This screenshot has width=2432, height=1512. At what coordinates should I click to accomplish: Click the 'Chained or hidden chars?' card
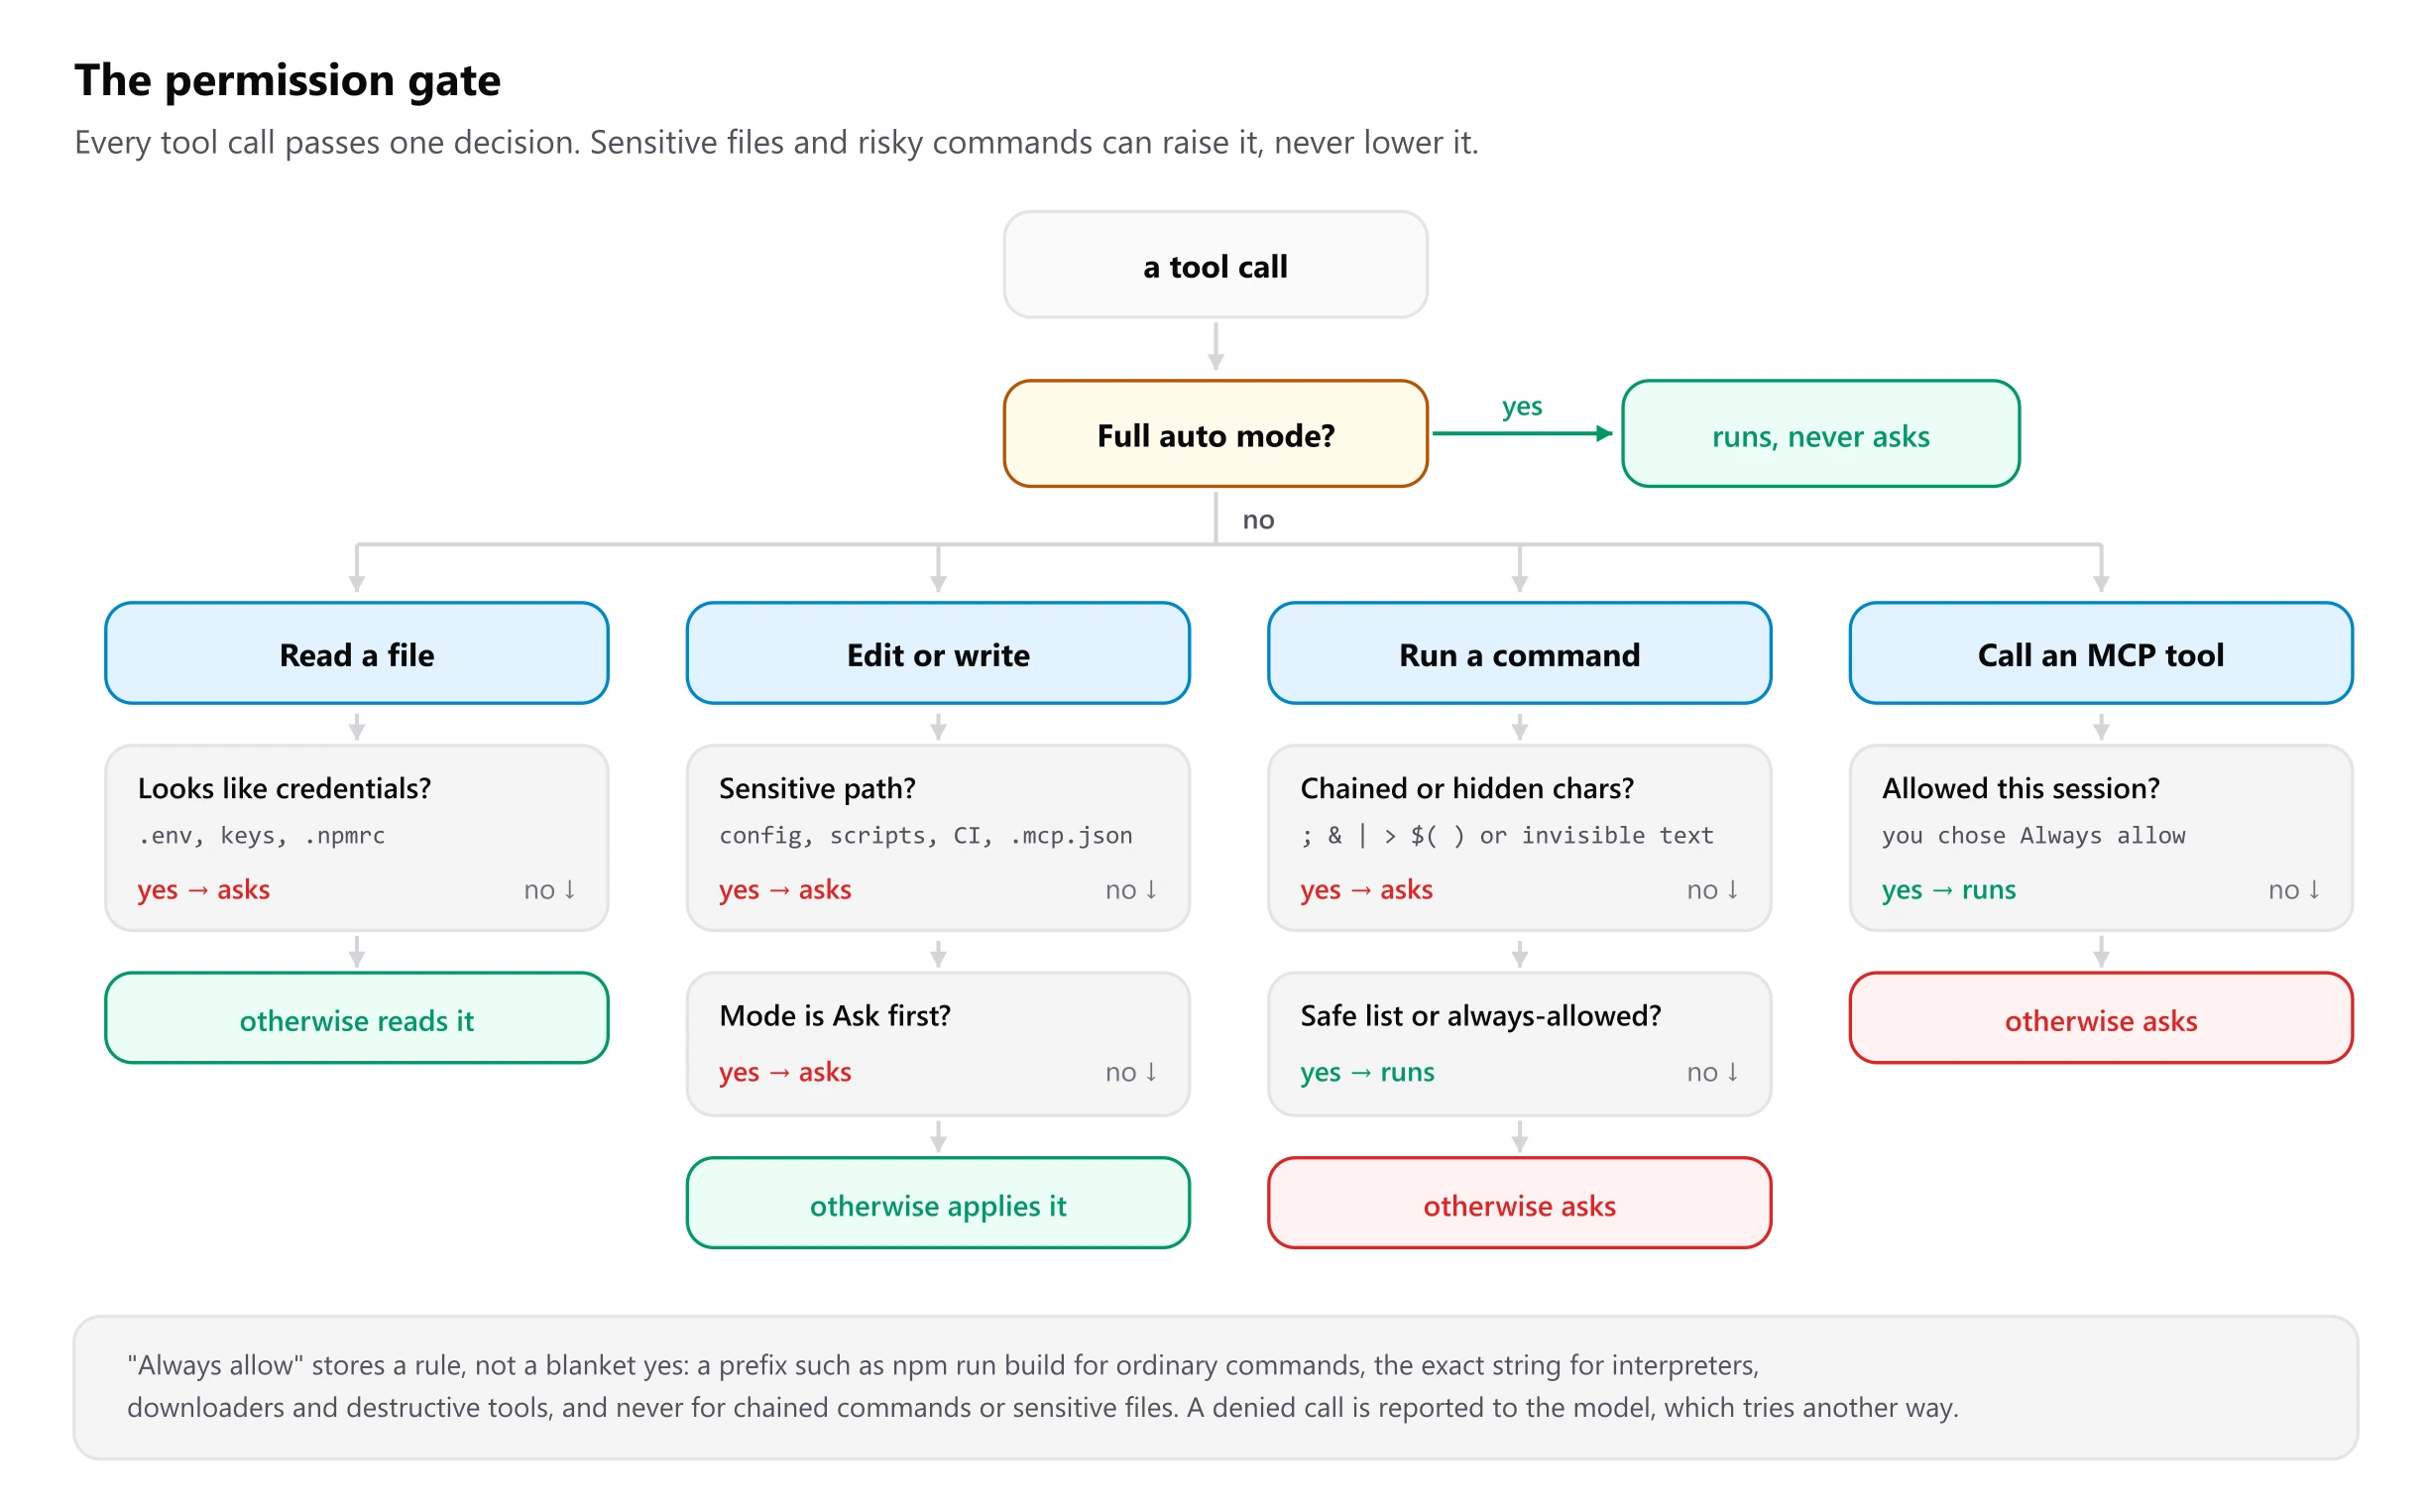[x=1519, y=838]
